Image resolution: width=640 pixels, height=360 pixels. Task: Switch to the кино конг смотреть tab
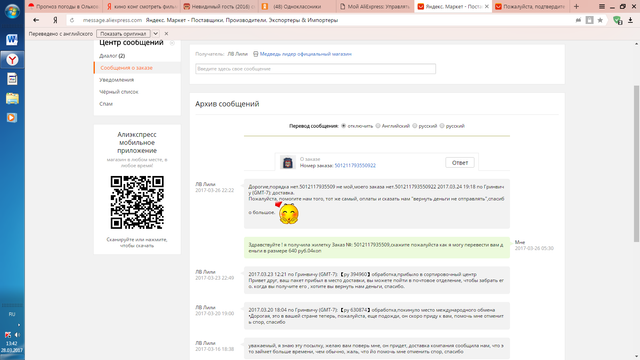tap(141, 7)
